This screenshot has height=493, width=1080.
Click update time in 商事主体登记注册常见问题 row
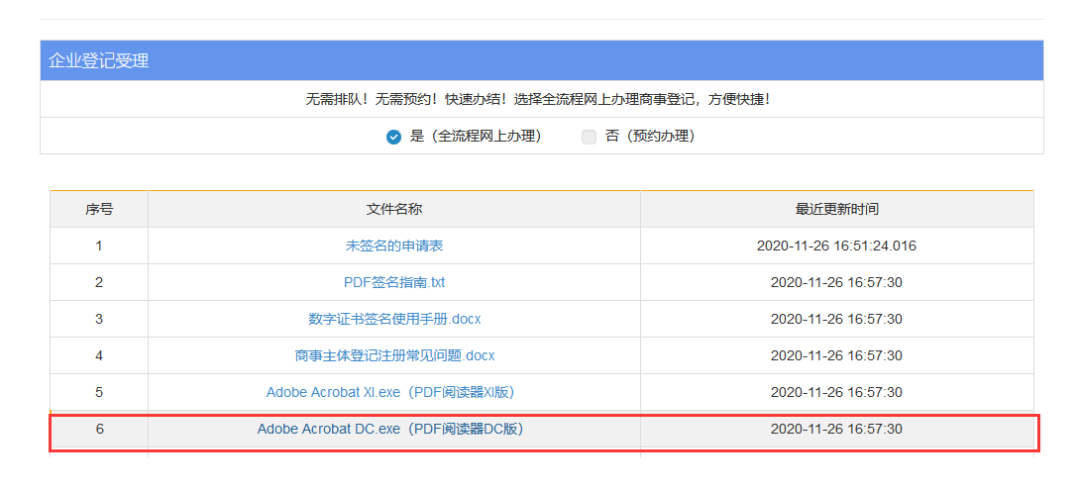(x=837, y=356)
